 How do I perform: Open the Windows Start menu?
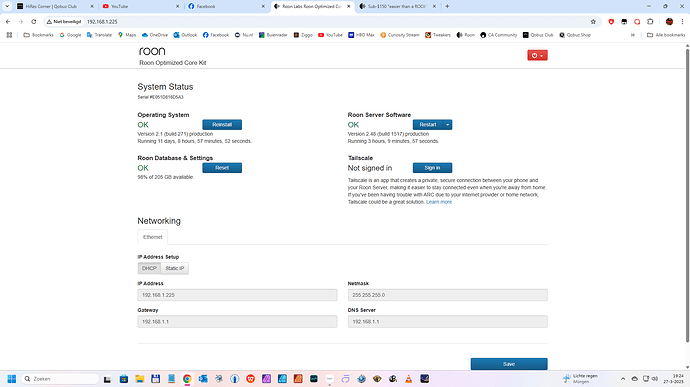pyautogui.click(x=12, y=379)
